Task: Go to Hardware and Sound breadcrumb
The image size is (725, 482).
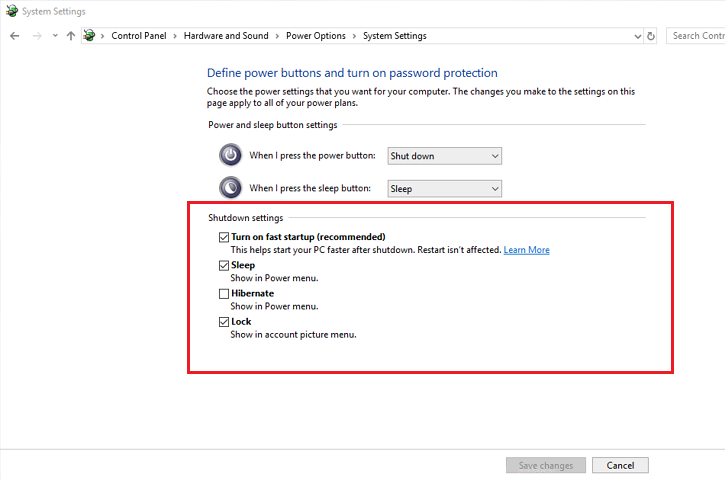Action: [226, 36]
